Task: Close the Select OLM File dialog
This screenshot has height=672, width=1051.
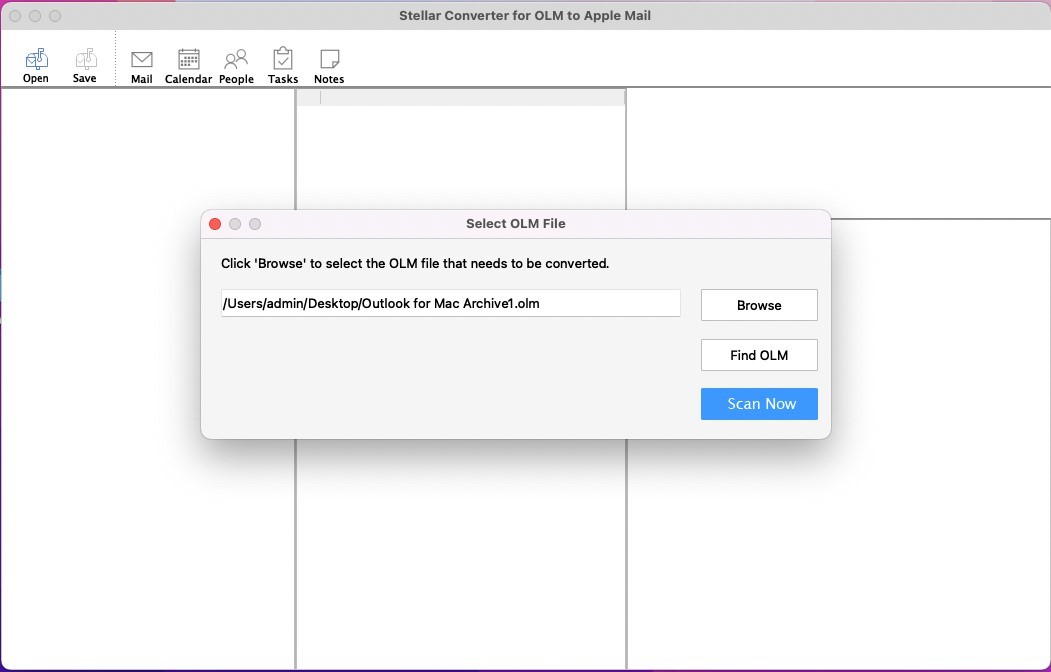Action: click(215, 224)
